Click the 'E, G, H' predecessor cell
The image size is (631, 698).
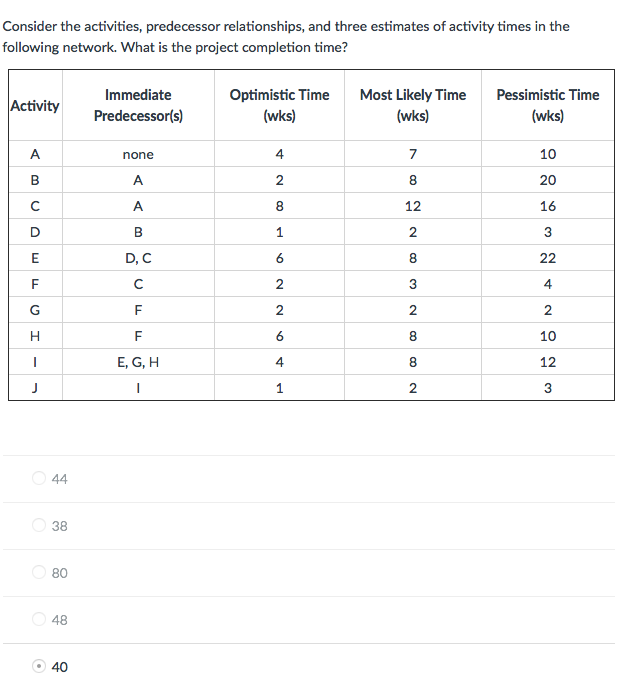click(x=138, y=363)
